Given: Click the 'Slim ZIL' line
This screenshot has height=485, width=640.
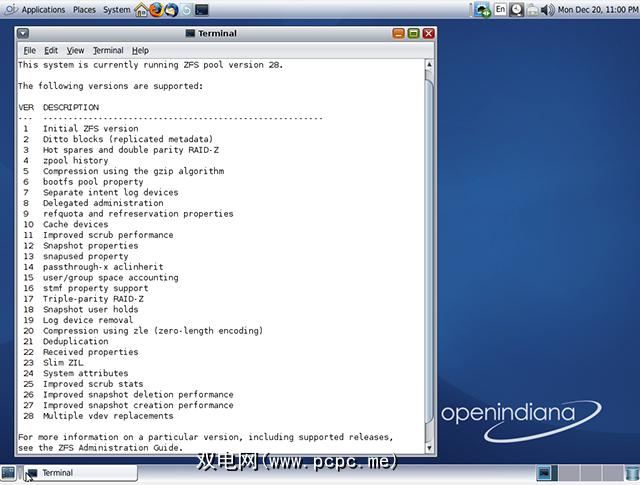Looking at the screenshot, I should tap(63, 363).
